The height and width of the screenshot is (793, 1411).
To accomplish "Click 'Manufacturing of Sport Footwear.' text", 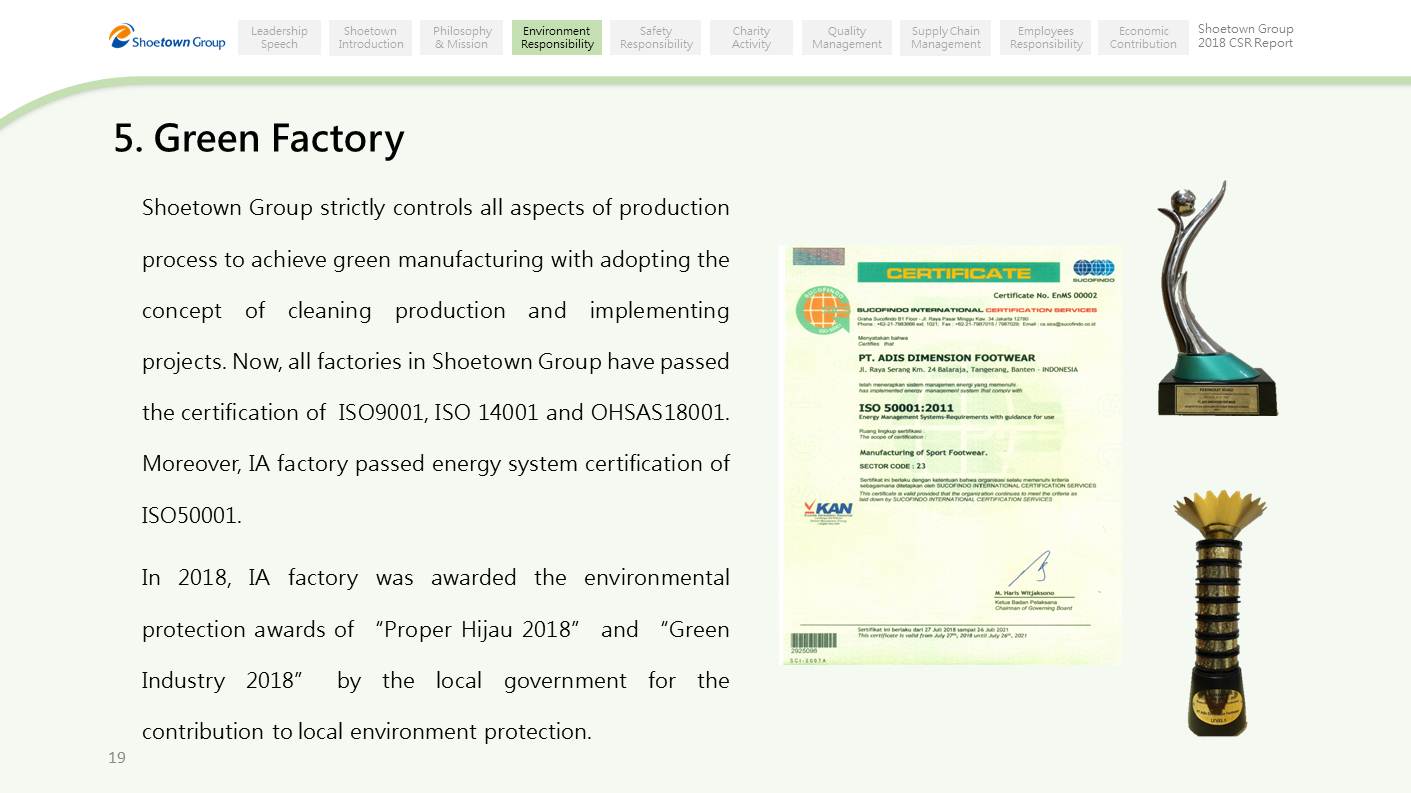I will pos(923,453).
